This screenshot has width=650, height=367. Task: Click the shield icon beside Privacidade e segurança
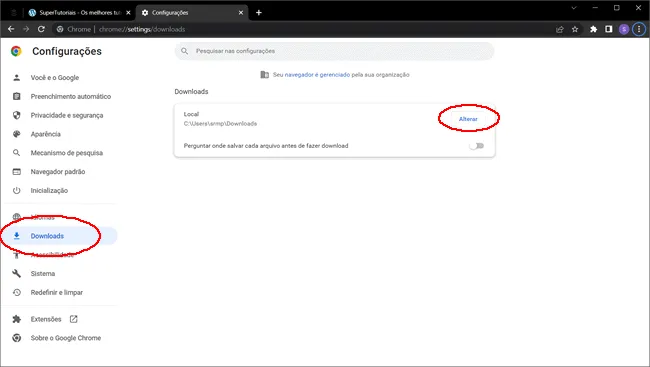pyautogui.click(x=17, y=115)
